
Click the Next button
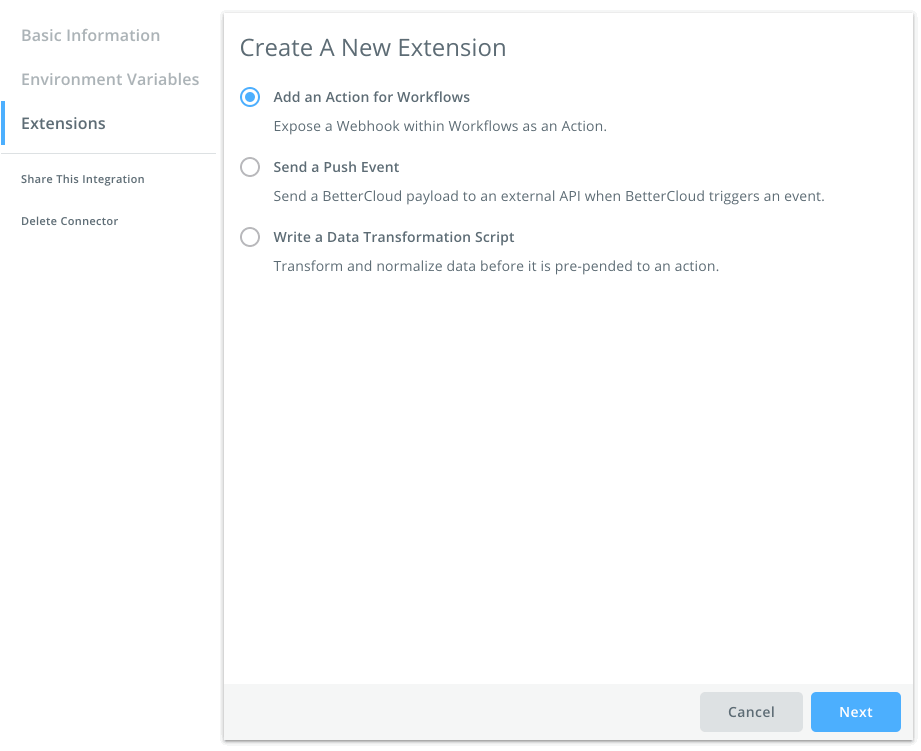(x=855, y=711)
